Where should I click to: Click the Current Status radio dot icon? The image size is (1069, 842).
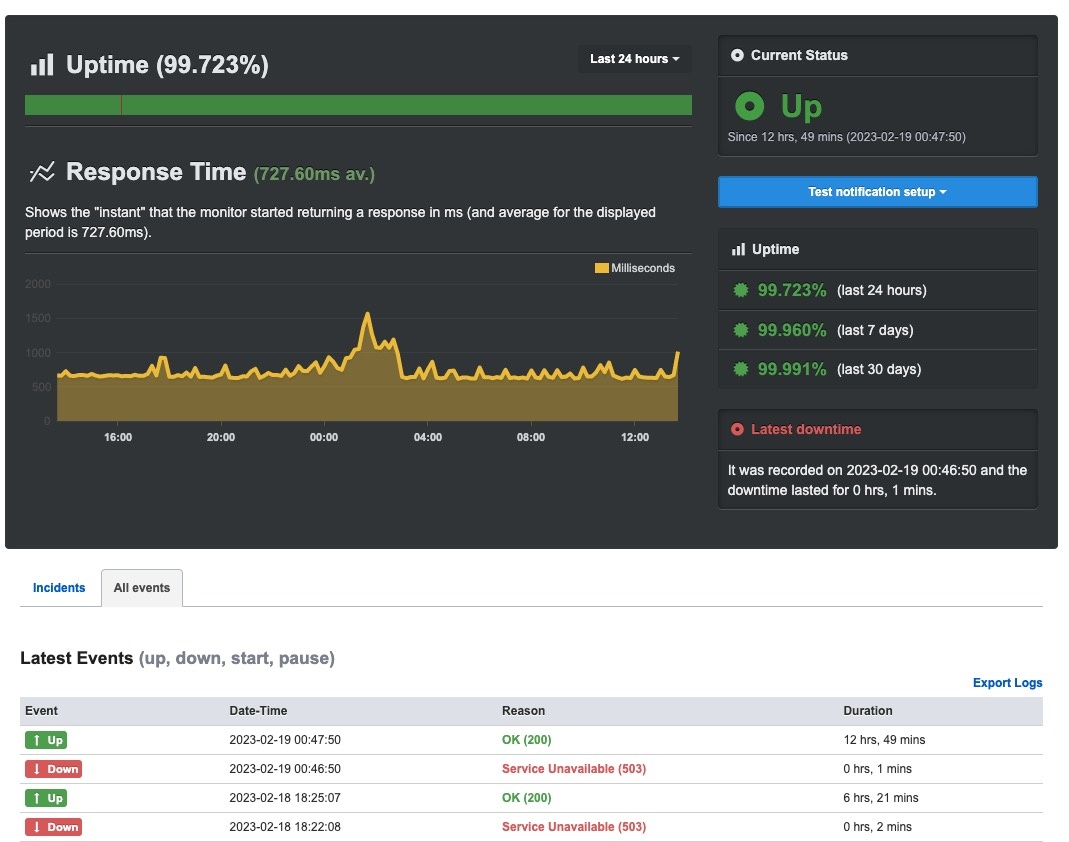pyautogui.click(x=738, y=56)
